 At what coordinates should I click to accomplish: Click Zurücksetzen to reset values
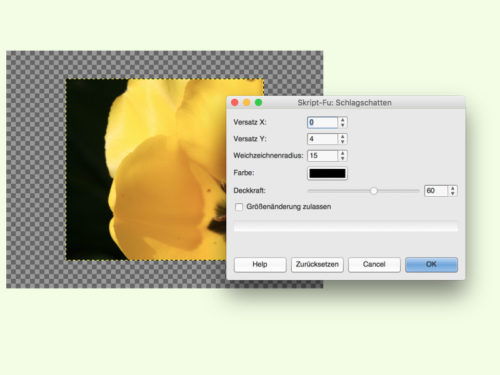tap(317, 265)
